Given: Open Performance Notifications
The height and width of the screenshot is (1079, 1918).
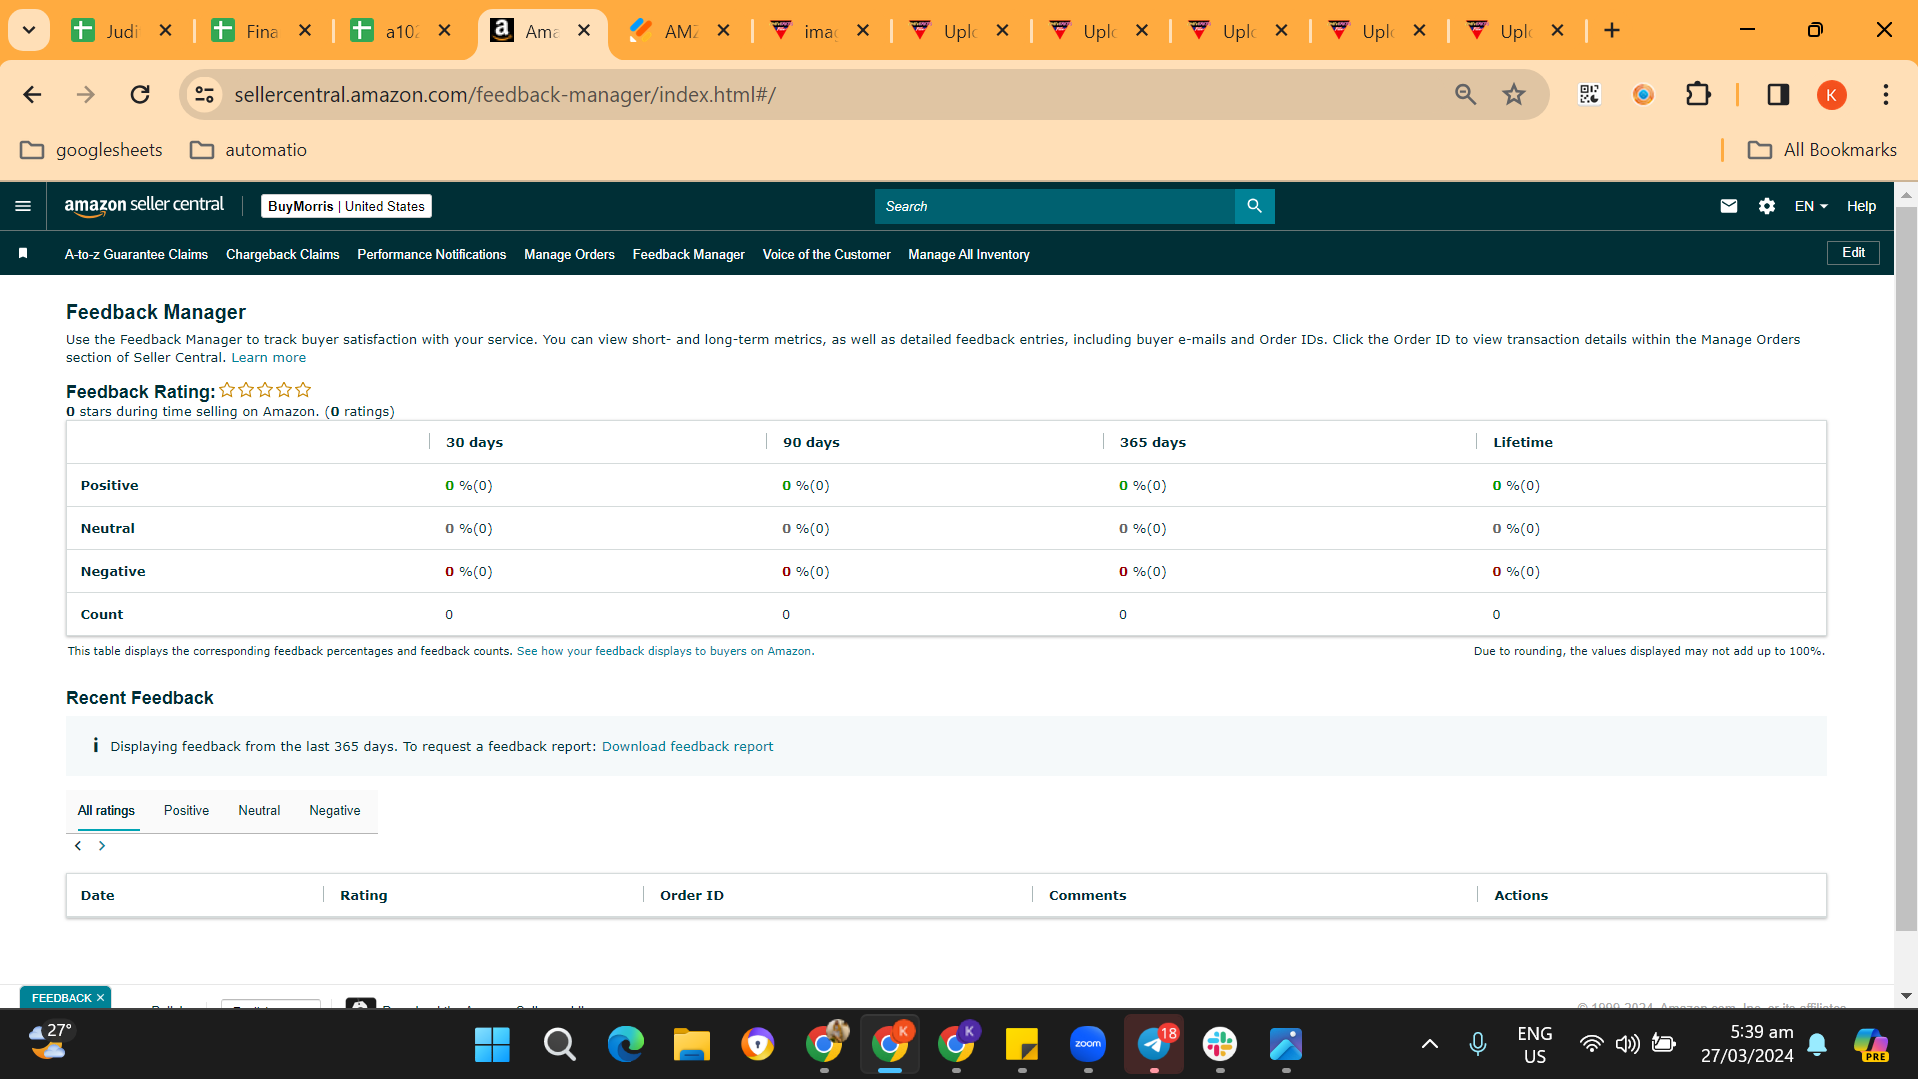Looking at the screenshot, I should point(432,255).
